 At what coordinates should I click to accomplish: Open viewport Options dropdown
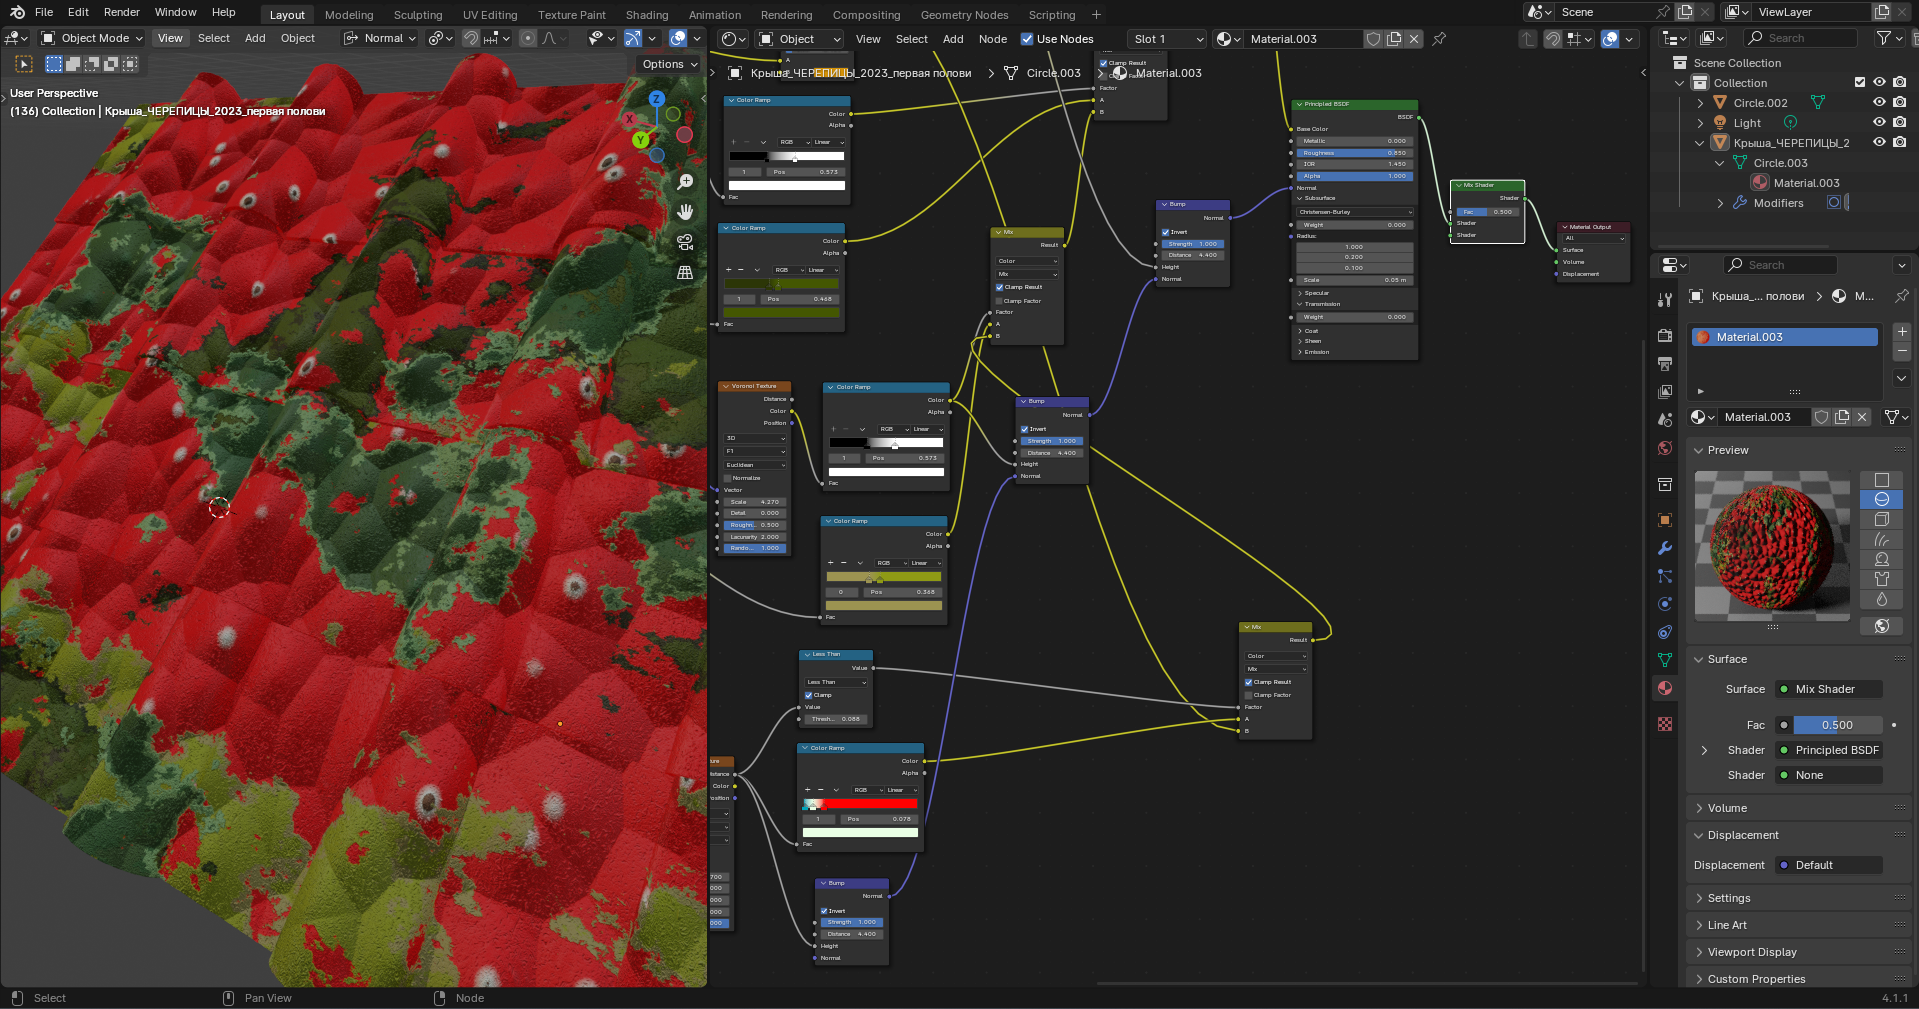[x=669, y=64]
